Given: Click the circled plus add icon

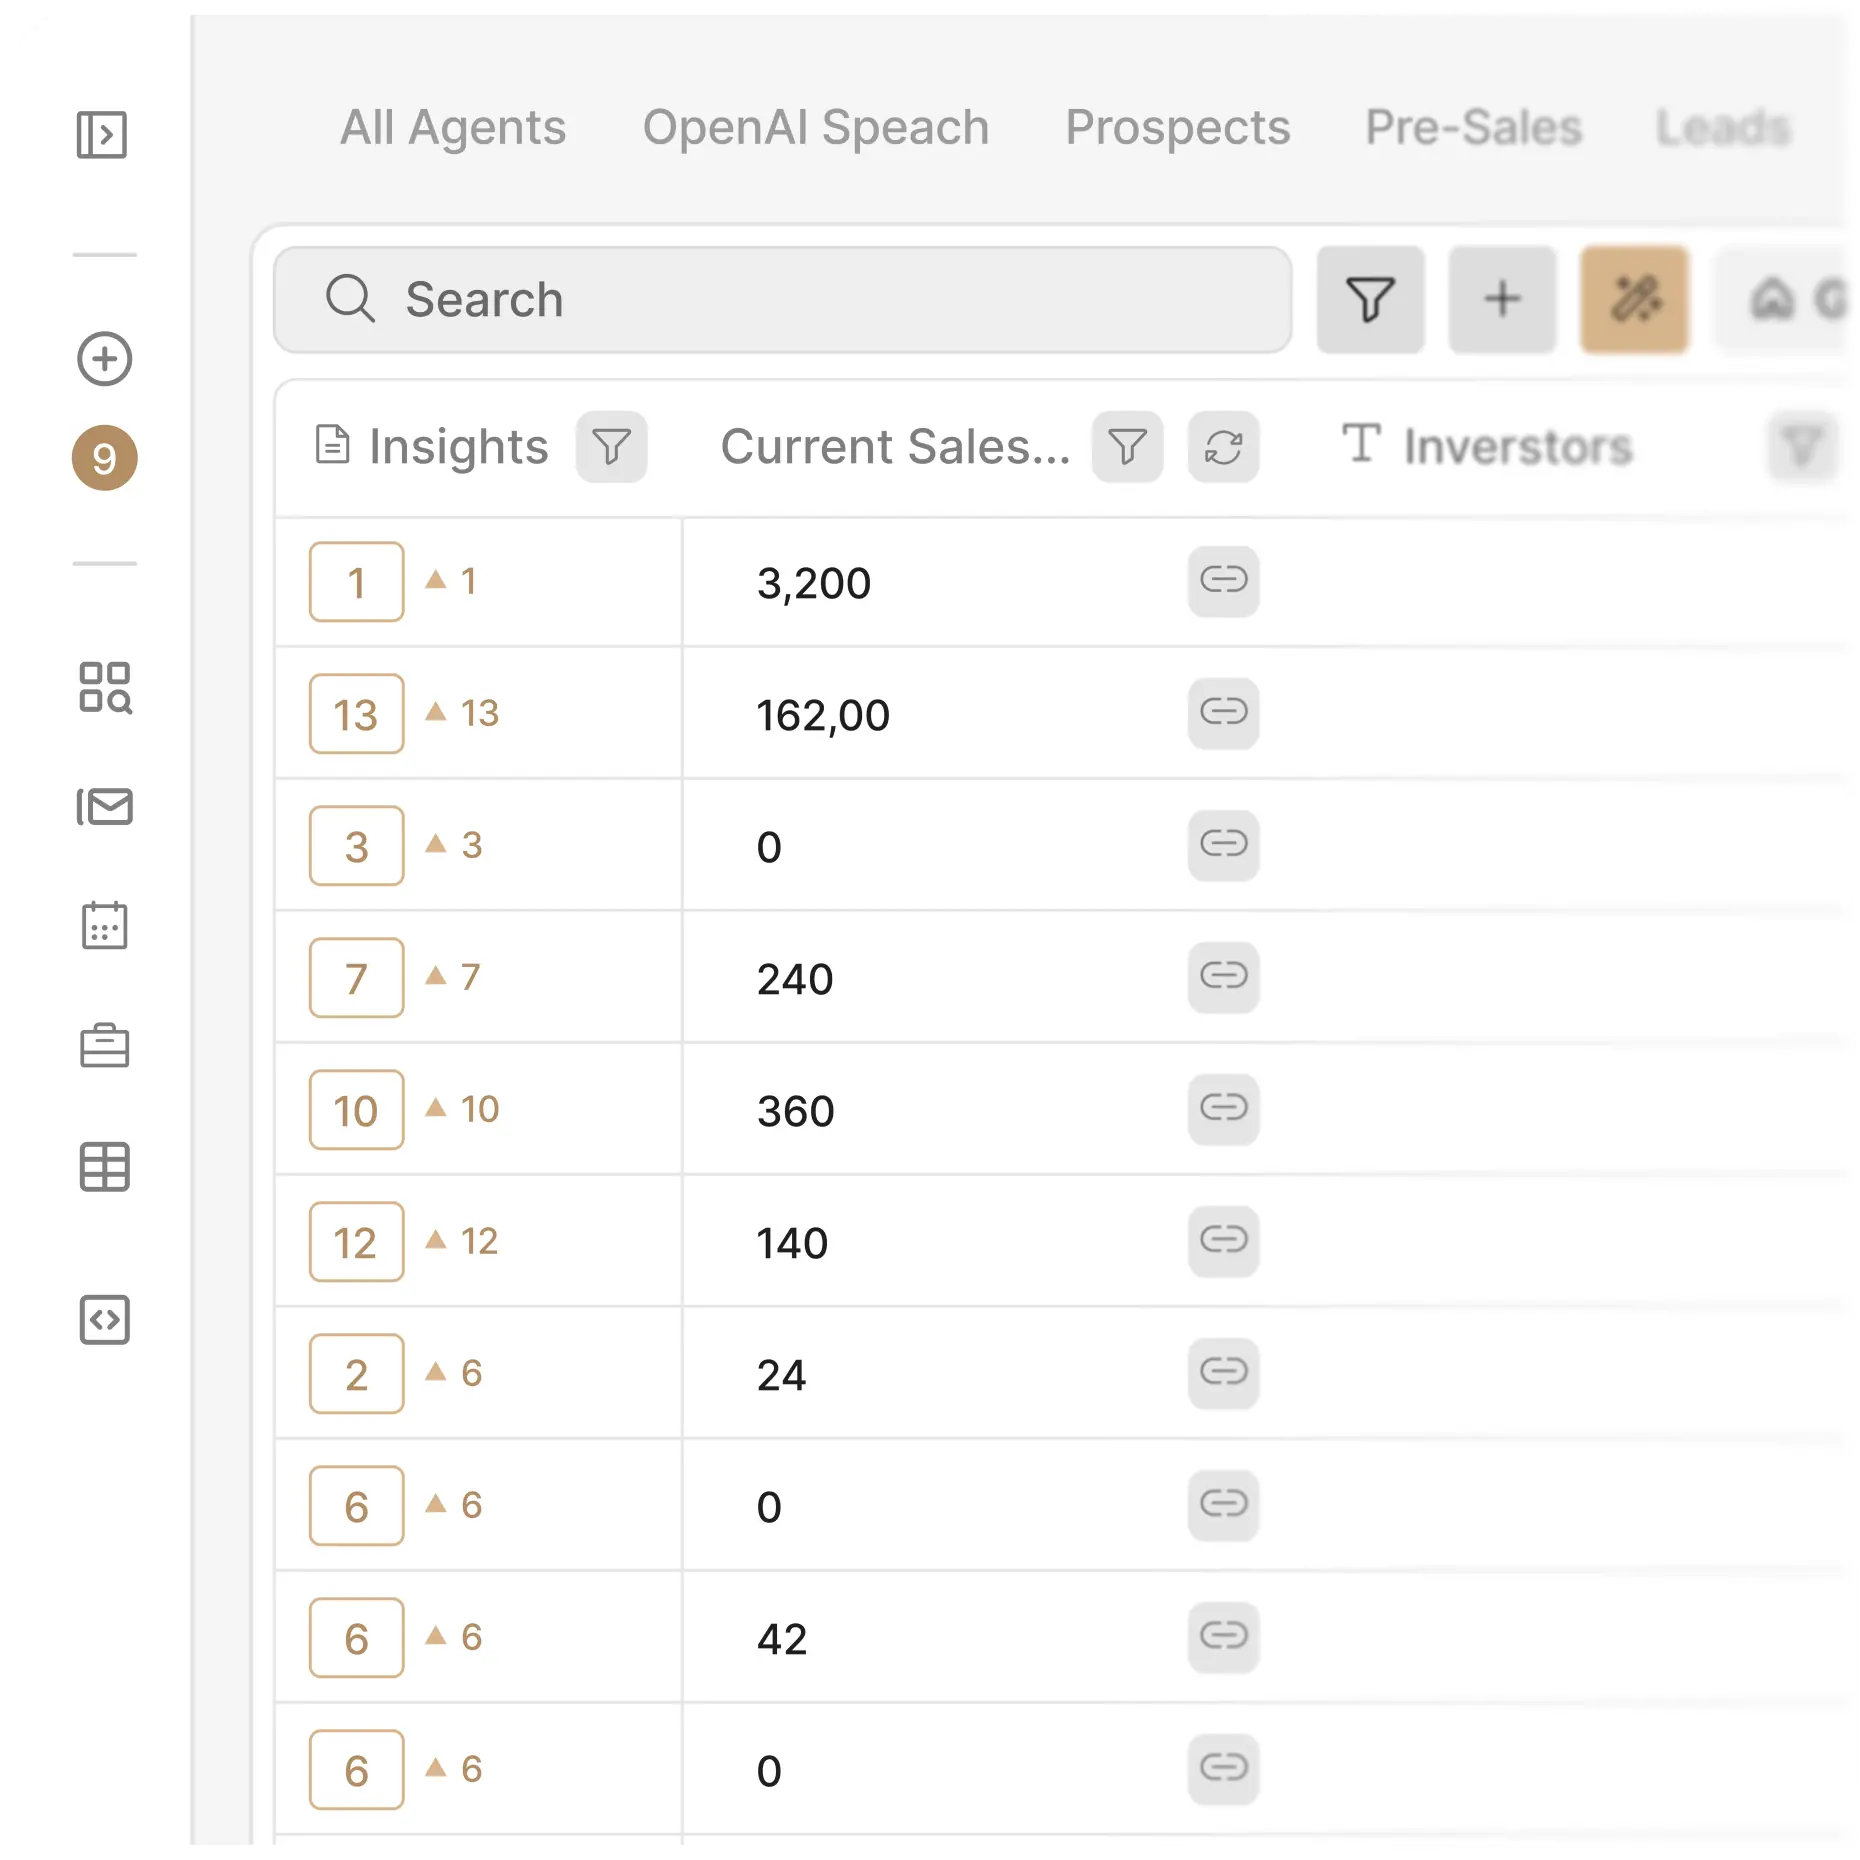Looking at the screenshot, I should click(x=104, y=358).
